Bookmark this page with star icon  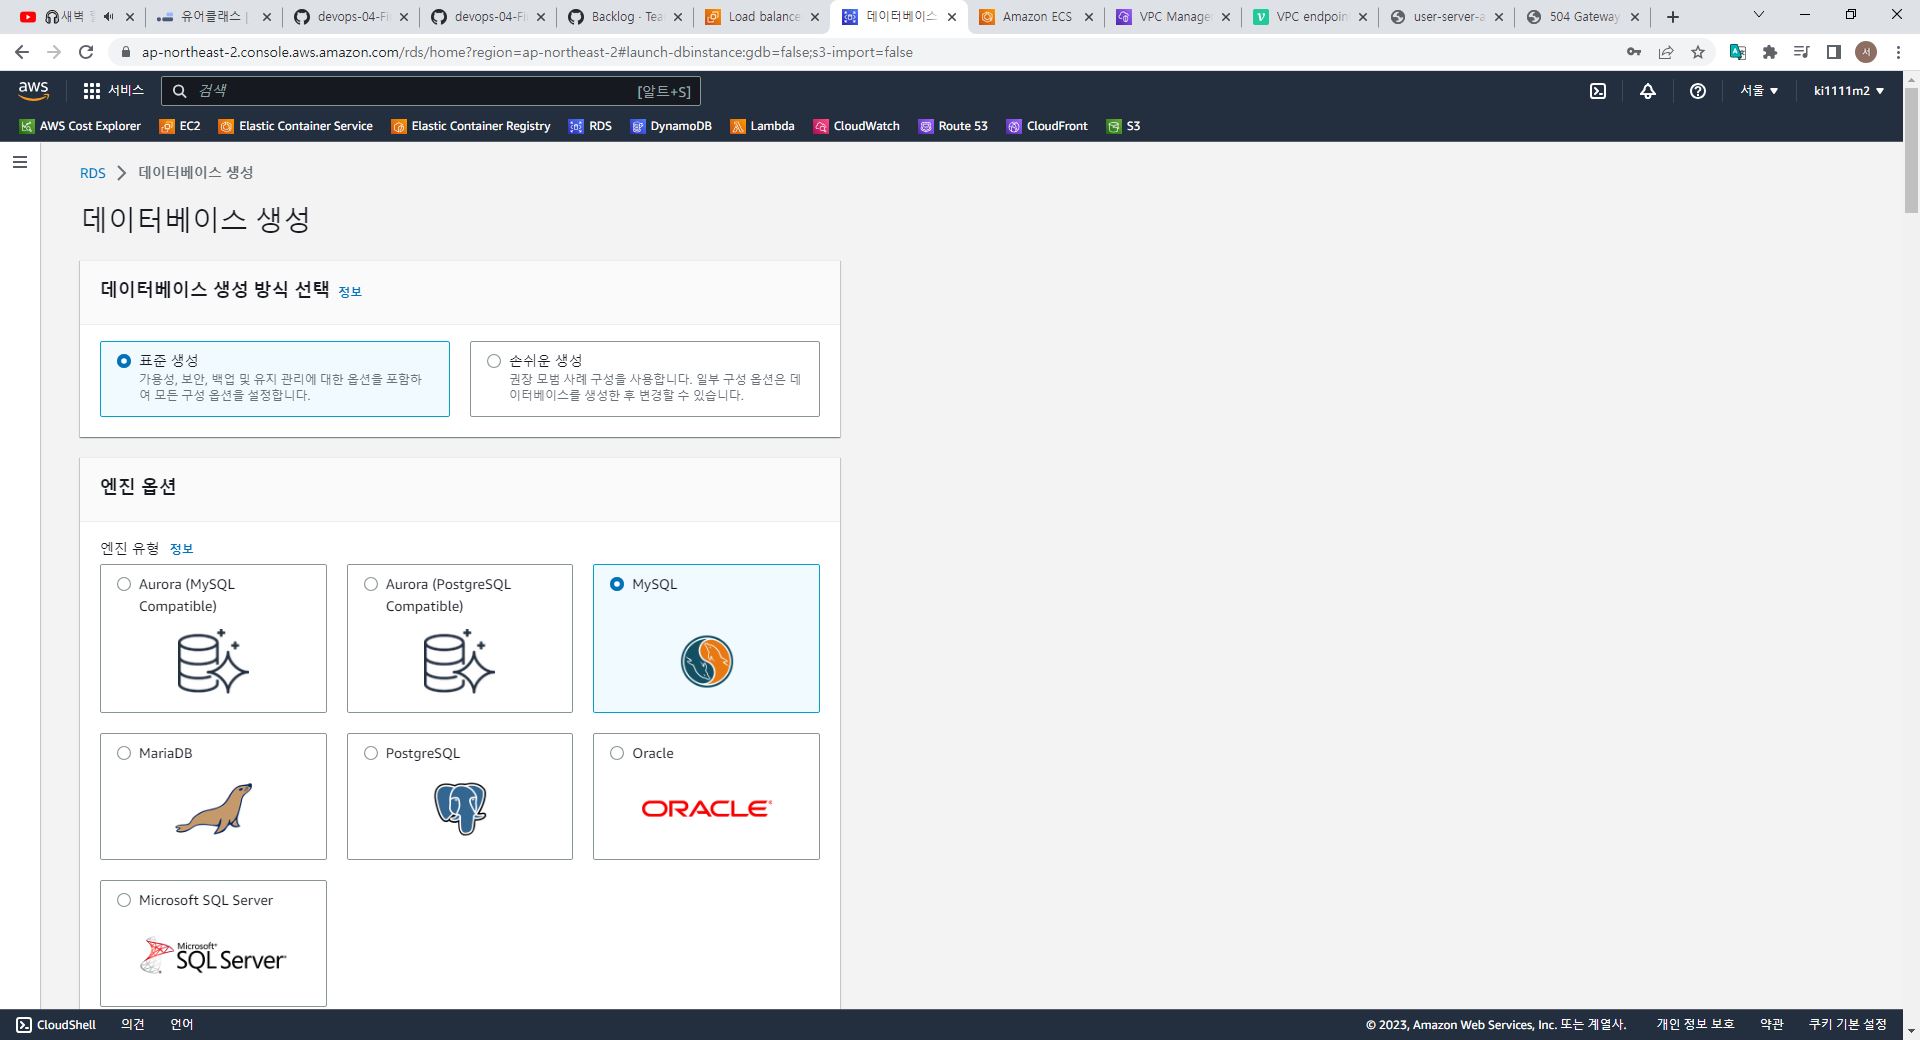coord(1698,52)
